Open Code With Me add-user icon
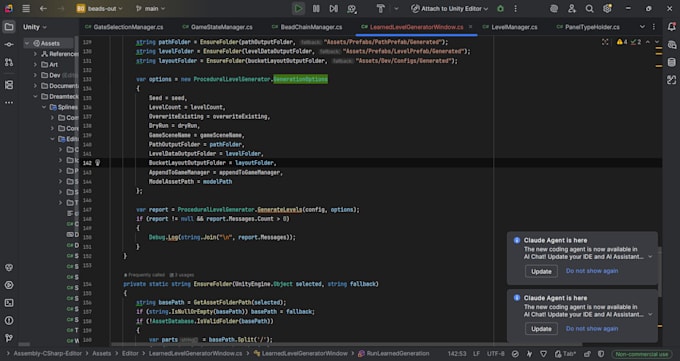The image size is (680, 361). pos(572,8)
